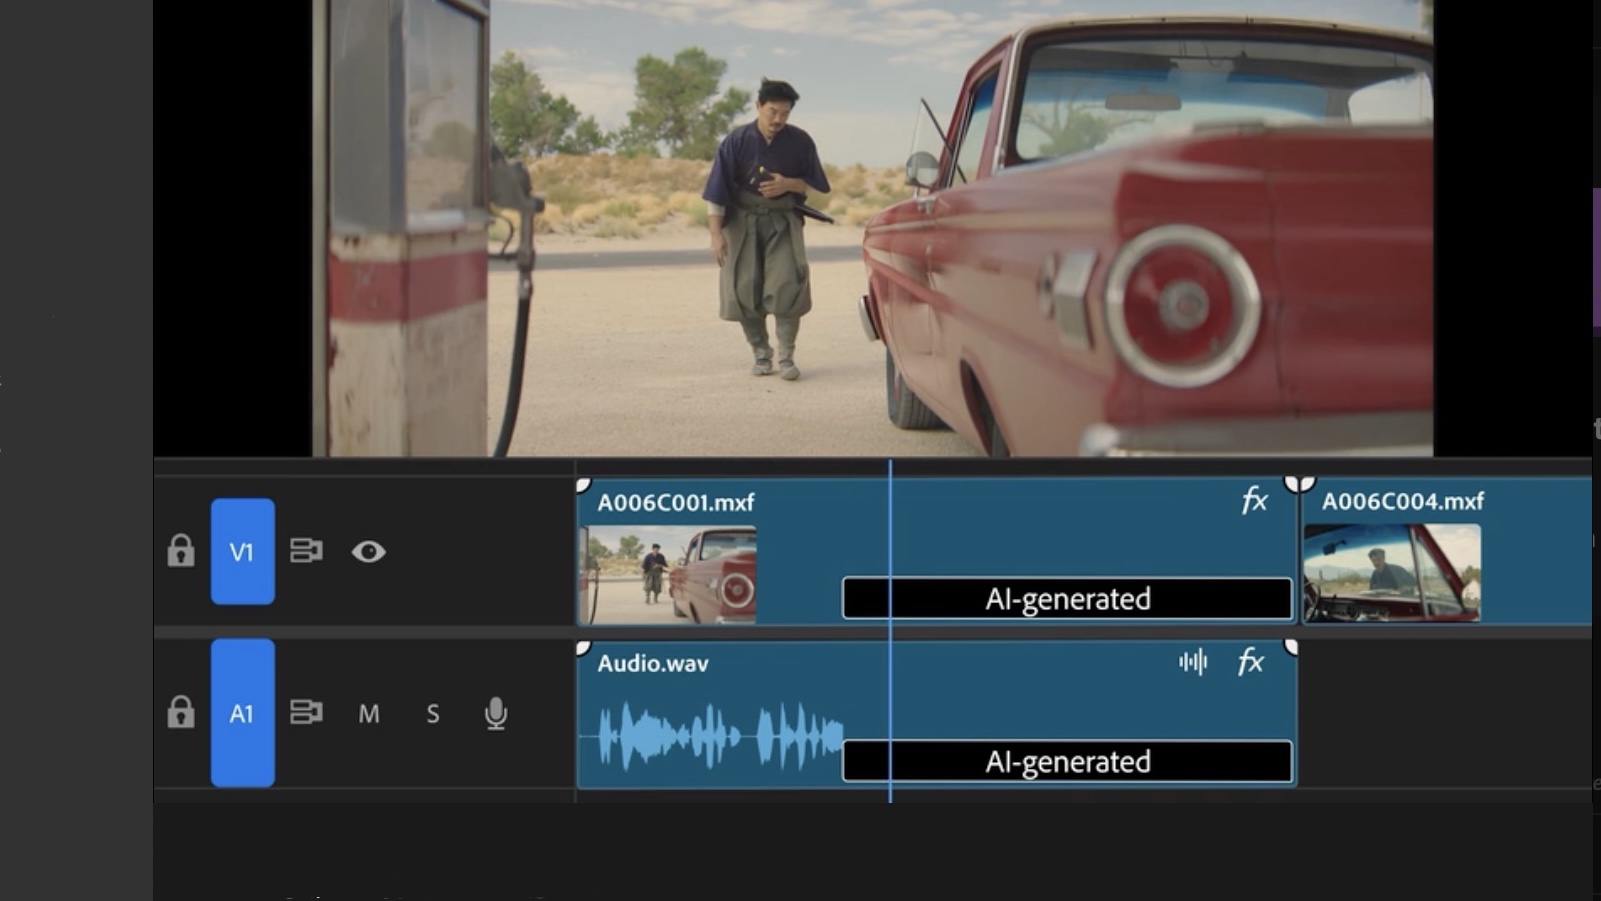Viewport: 1601px width, 901px height.
Task: Open fx badge on Audio.wav clip
Action: pyautogui.click(x=1251, y=661)
